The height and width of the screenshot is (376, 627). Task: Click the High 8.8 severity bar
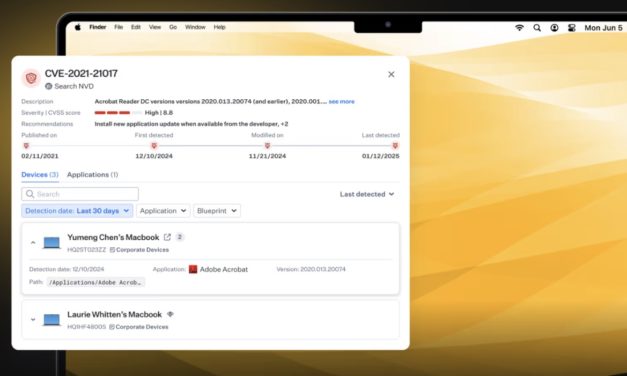tap(118, 113)
